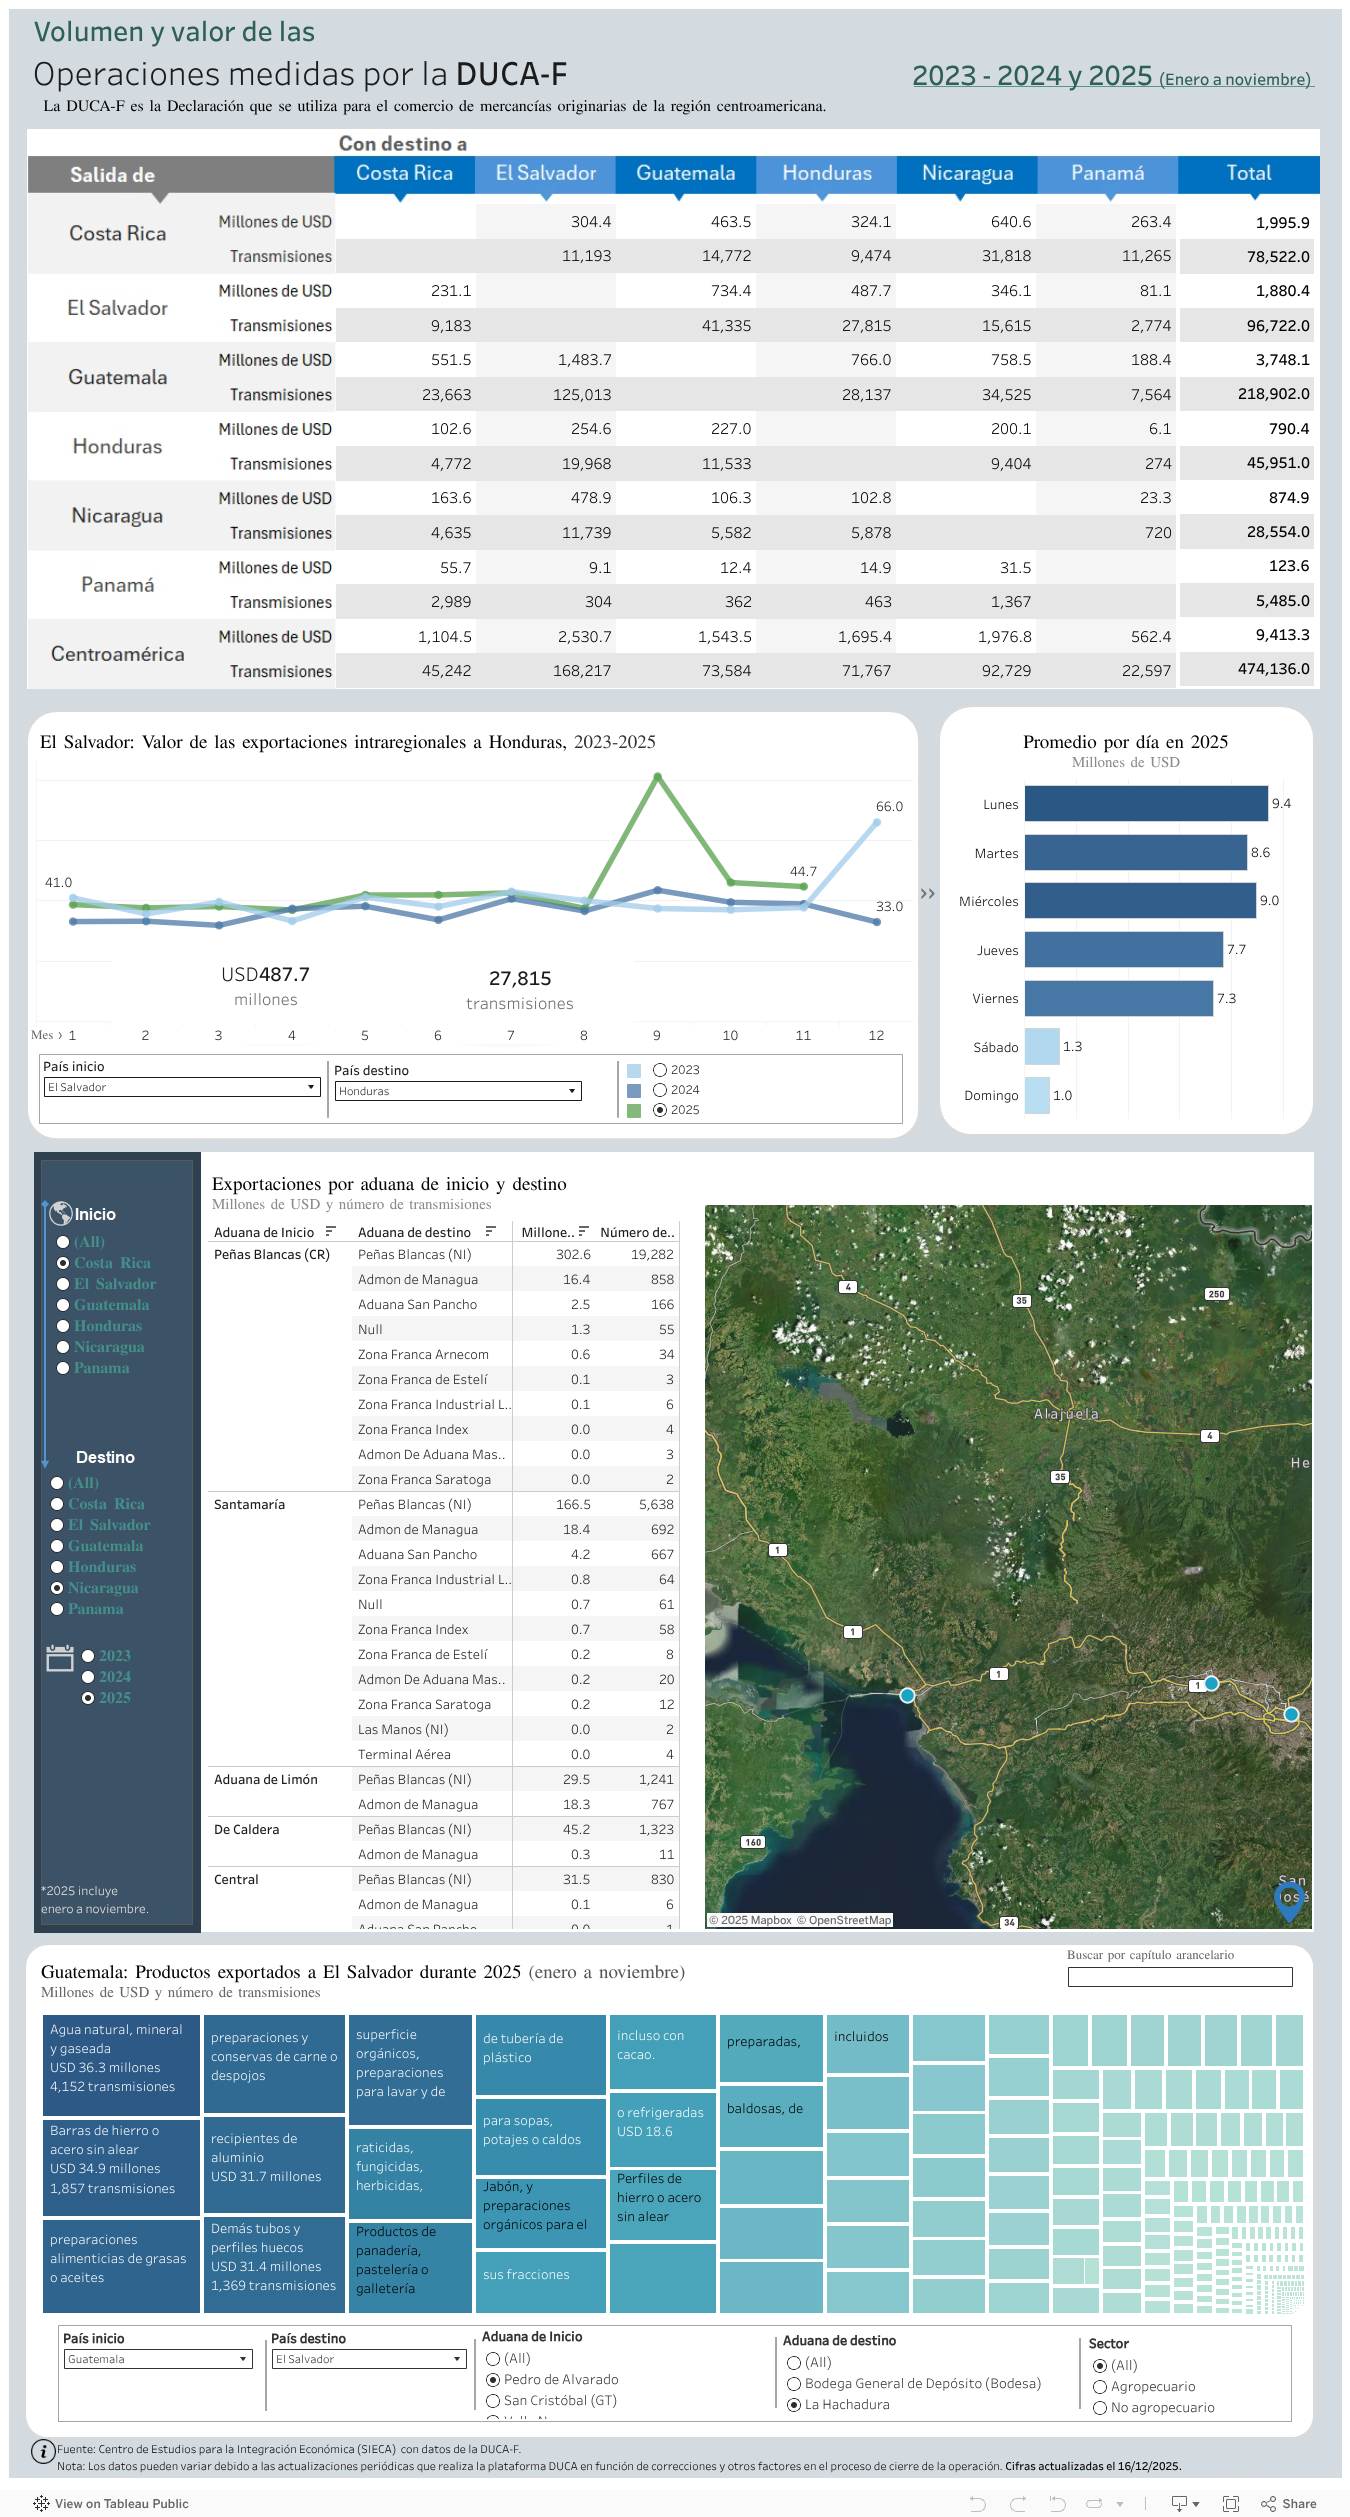This screenshot has width=1350, height=2517.
Task: Click the sort icon beside Aduana de Inicio
Action: click(x=330, y=1232)
